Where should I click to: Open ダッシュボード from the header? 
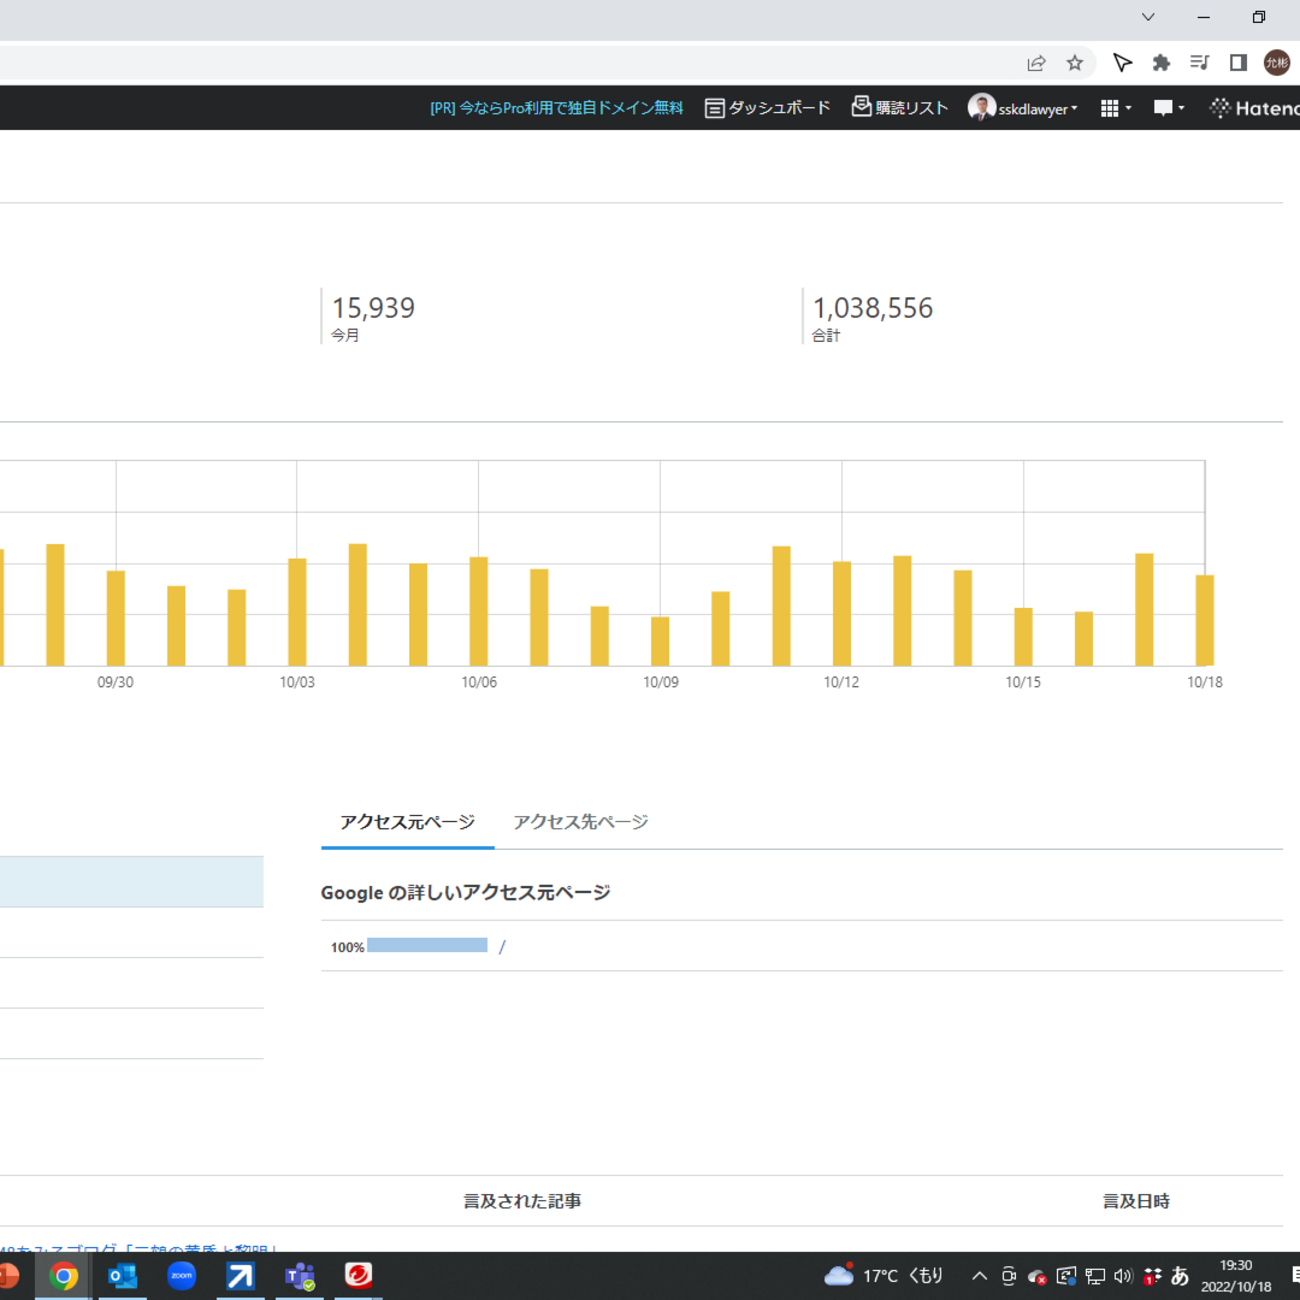[x=768, y=108]
